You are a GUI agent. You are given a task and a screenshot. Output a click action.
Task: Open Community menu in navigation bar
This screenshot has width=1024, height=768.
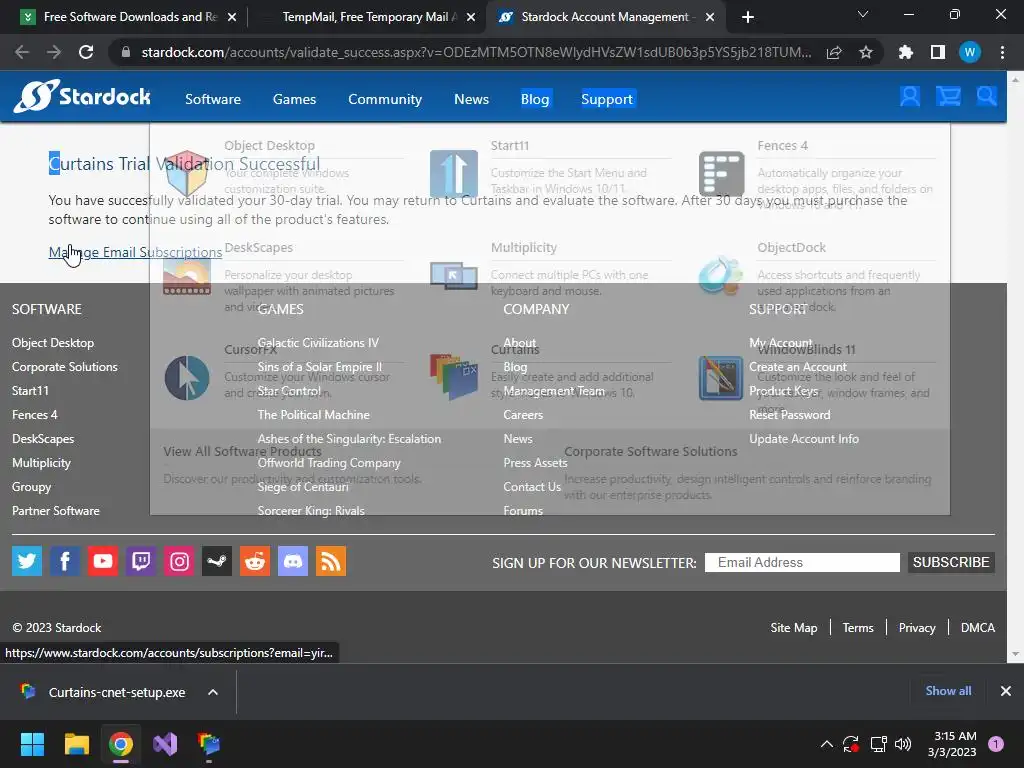pos(385,99)
